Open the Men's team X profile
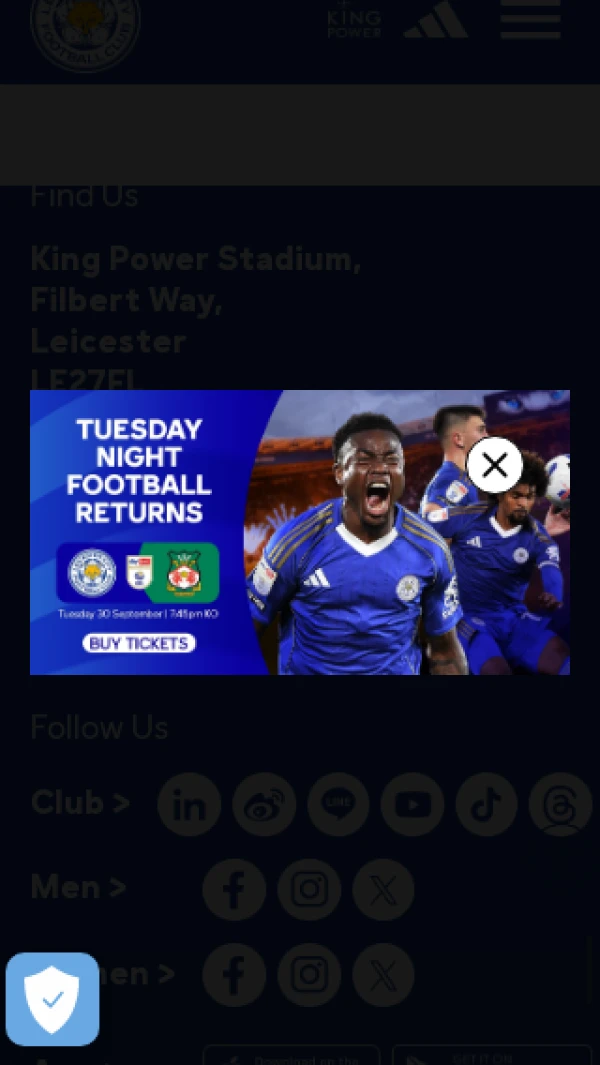This screenshot has width=600, height=1065. 383,890
